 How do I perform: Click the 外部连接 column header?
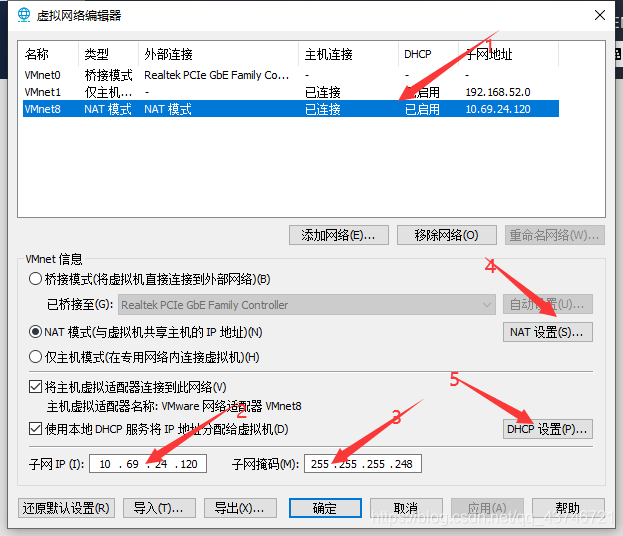click(x=219, y=54)
